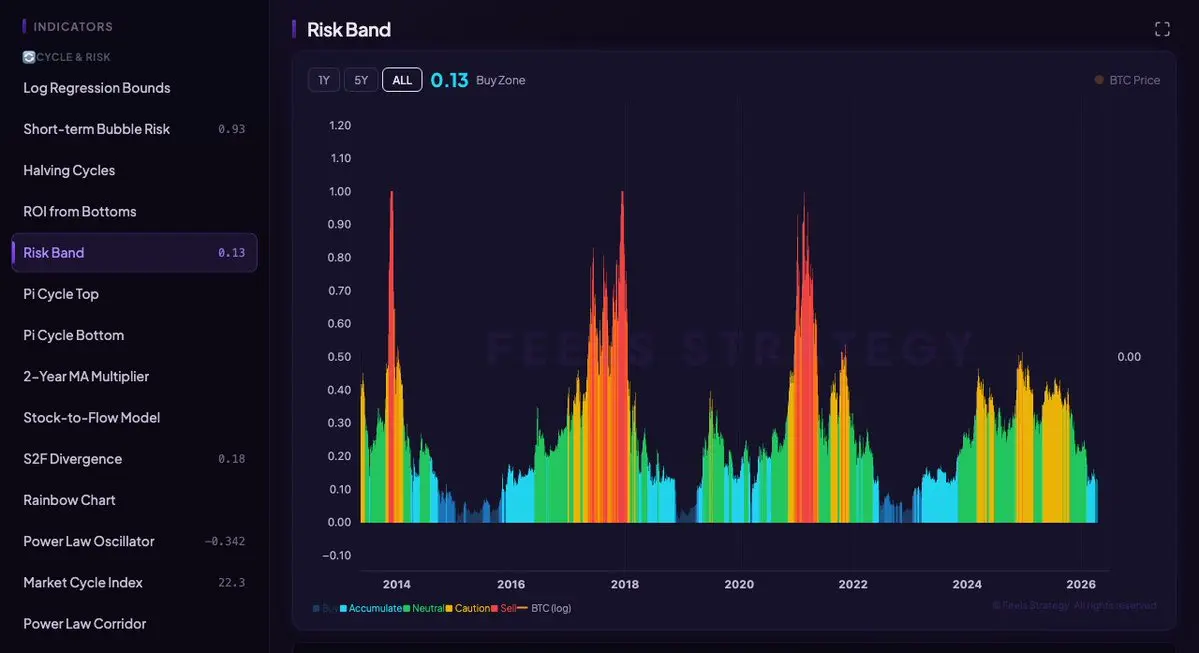
Task: Click the Risk Band panel title
Action: (x=349, y=30)
